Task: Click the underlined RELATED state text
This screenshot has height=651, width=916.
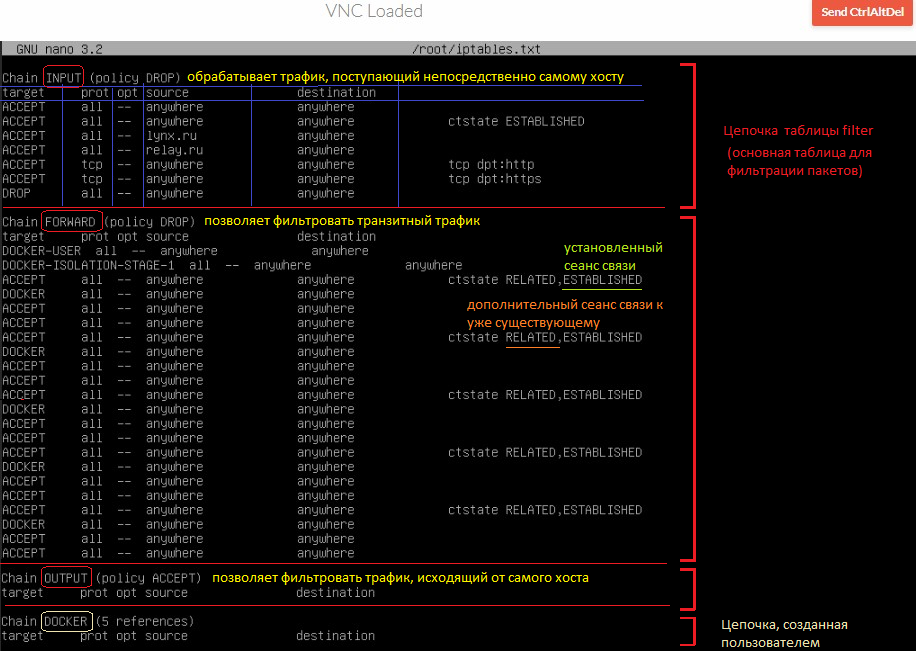Action: [x=533, y=337]
